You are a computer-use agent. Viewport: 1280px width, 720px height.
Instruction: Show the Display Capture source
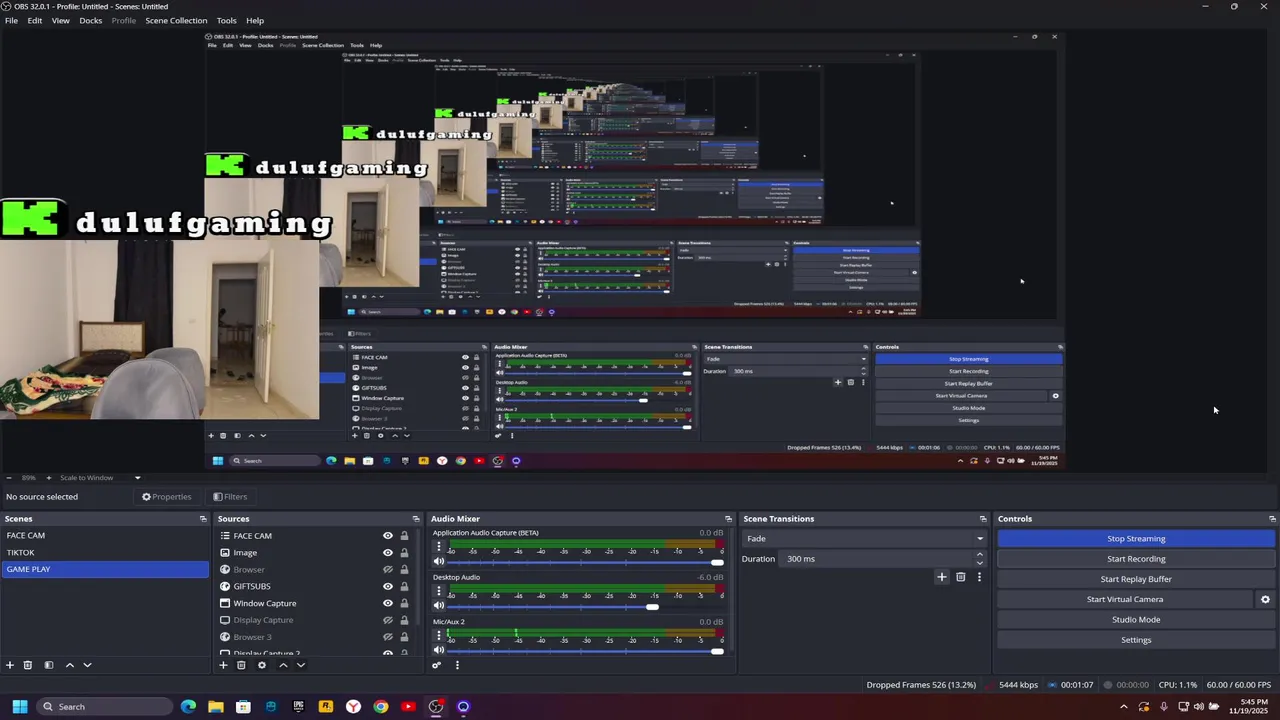click(388, 620)
